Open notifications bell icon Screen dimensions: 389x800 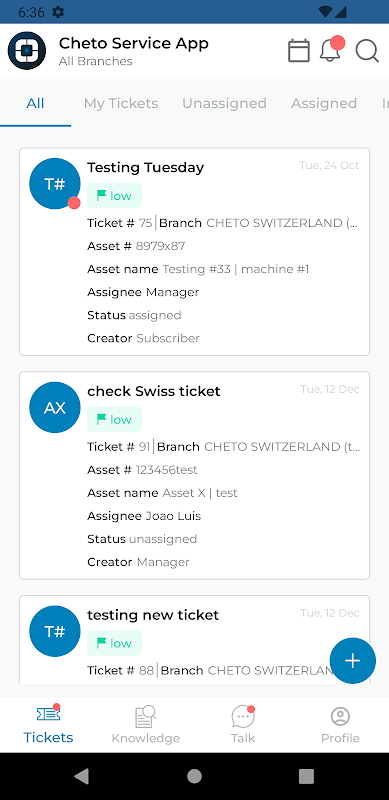(x=331, y=51)
